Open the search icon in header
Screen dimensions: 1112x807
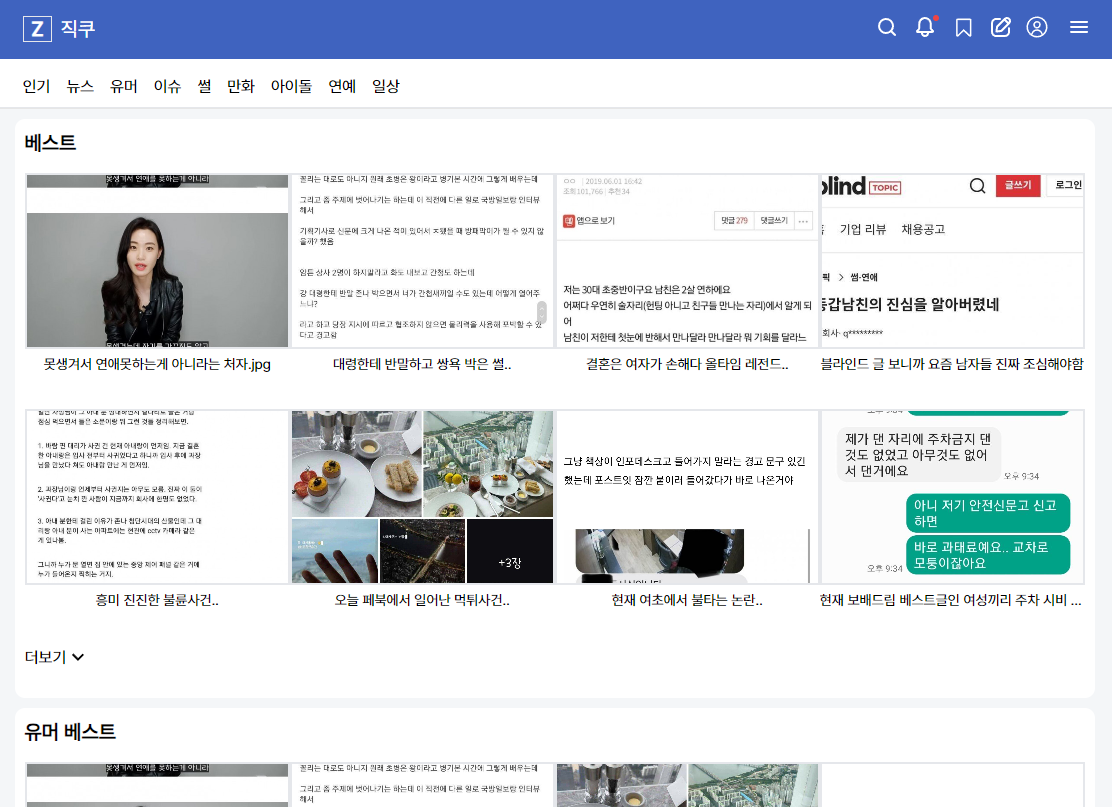click(x=886, y=28)
